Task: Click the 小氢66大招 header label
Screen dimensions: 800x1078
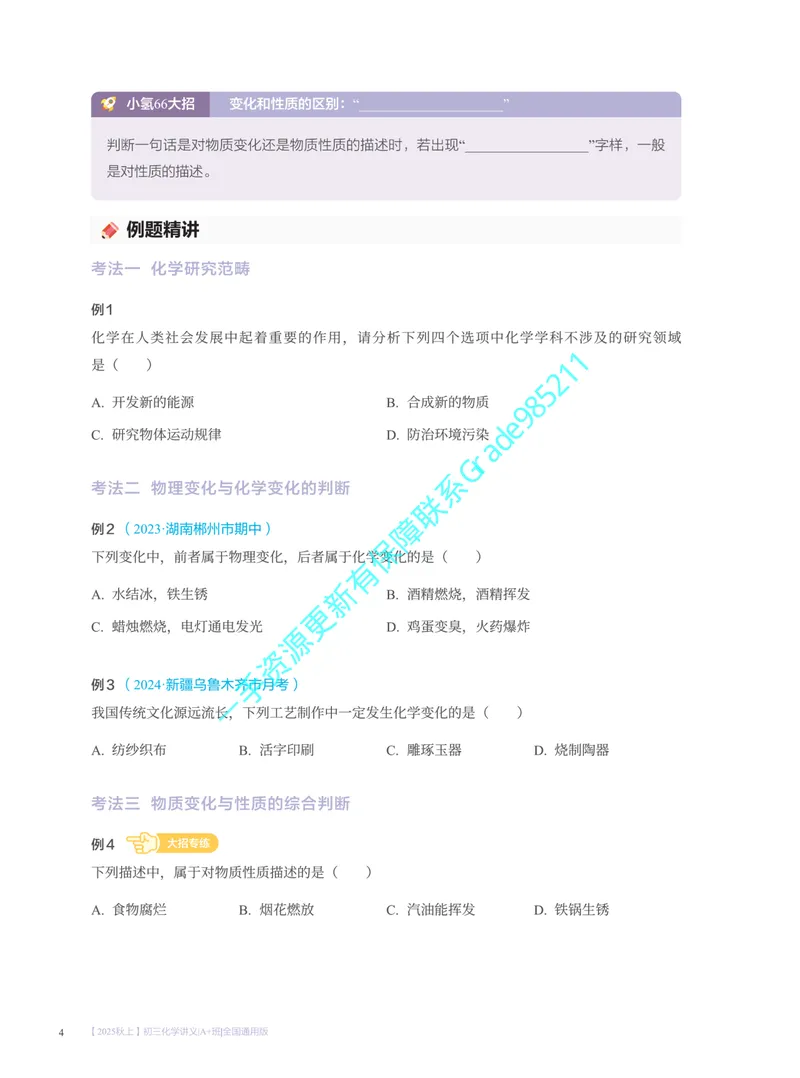Action: pos(161,104)
